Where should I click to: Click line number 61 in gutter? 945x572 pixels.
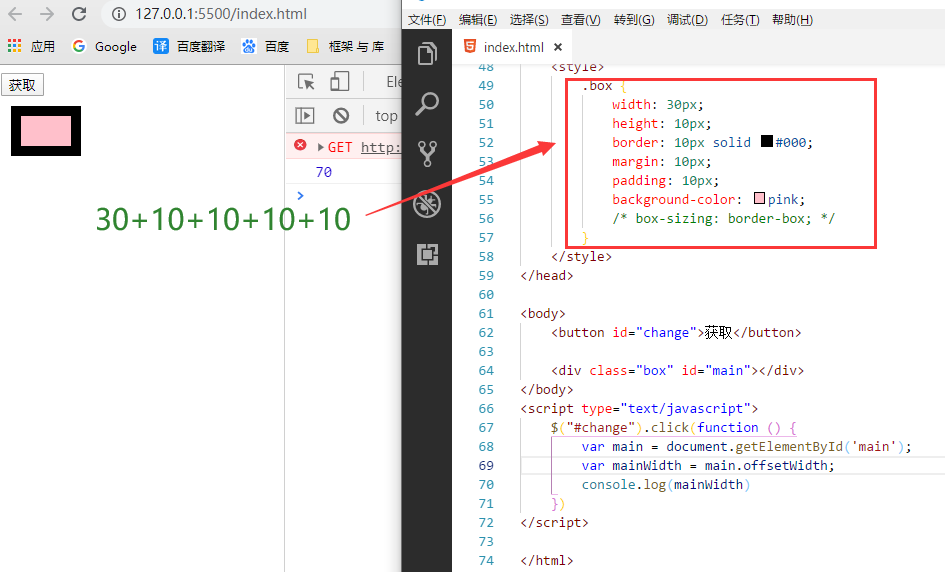pos(486,313)
